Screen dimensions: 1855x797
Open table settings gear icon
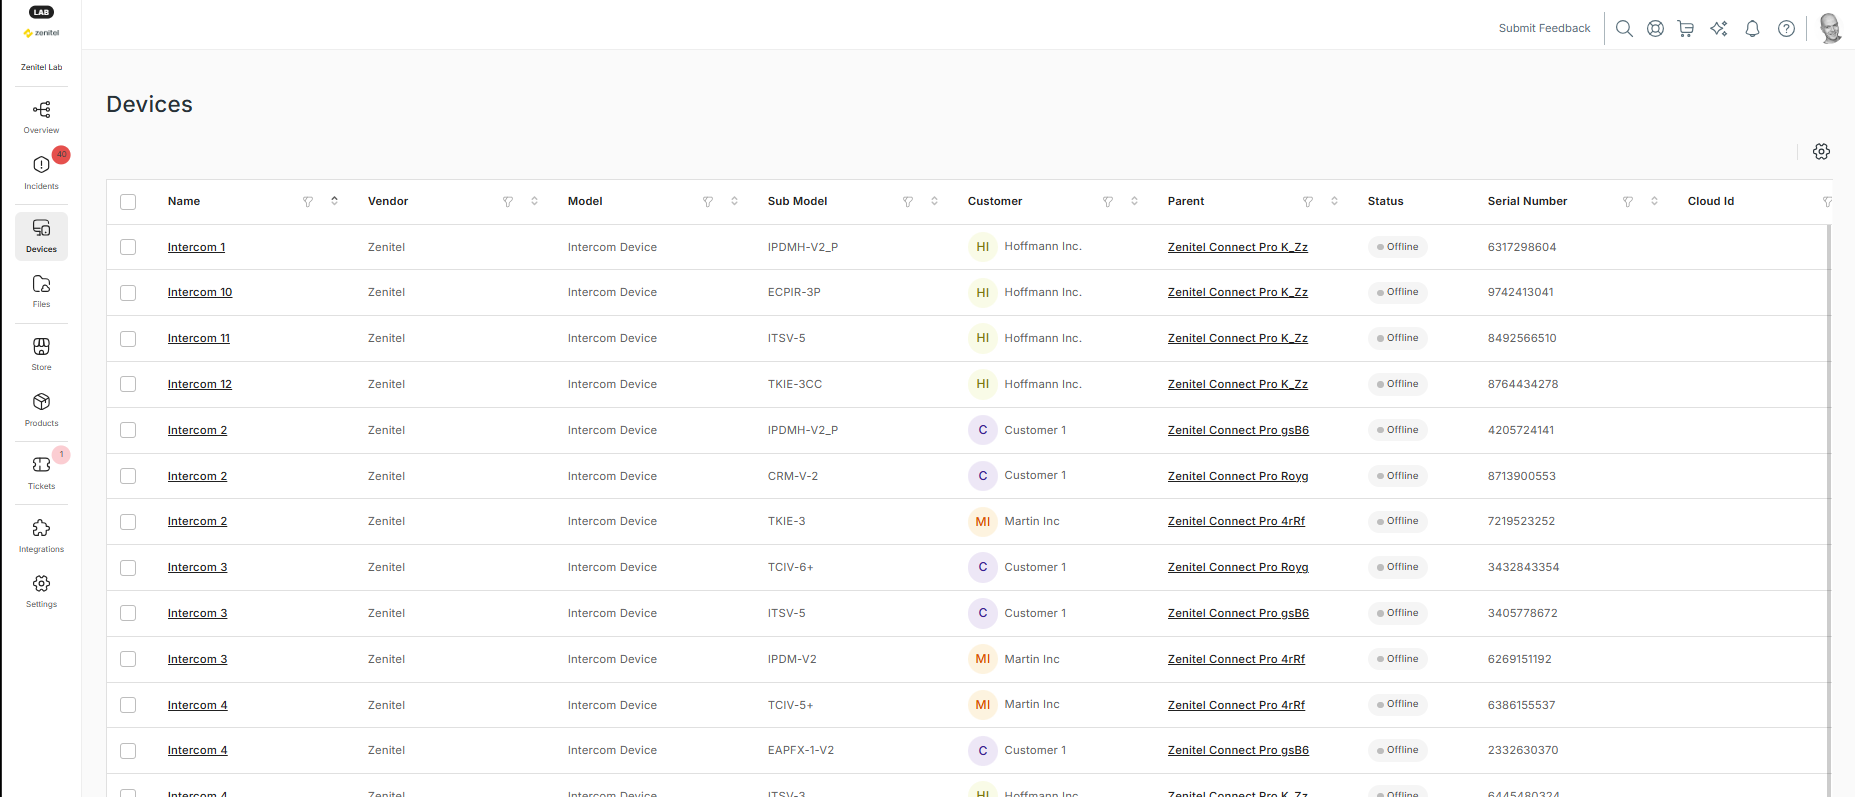pos(1821,152)
